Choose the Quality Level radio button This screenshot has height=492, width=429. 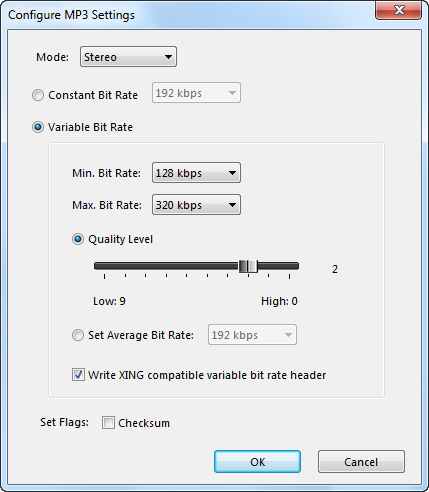click(78, 239)
